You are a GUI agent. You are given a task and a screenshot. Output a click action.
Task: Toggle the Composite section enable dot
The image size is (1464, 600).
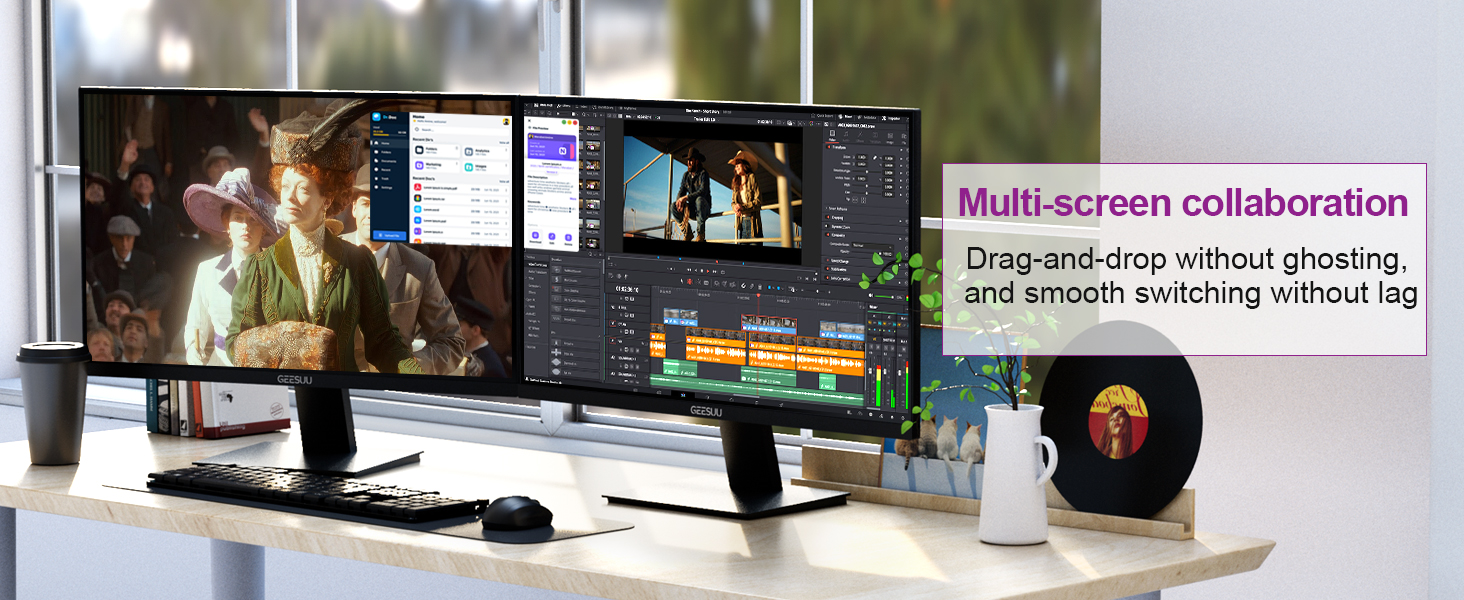[828, 236]
